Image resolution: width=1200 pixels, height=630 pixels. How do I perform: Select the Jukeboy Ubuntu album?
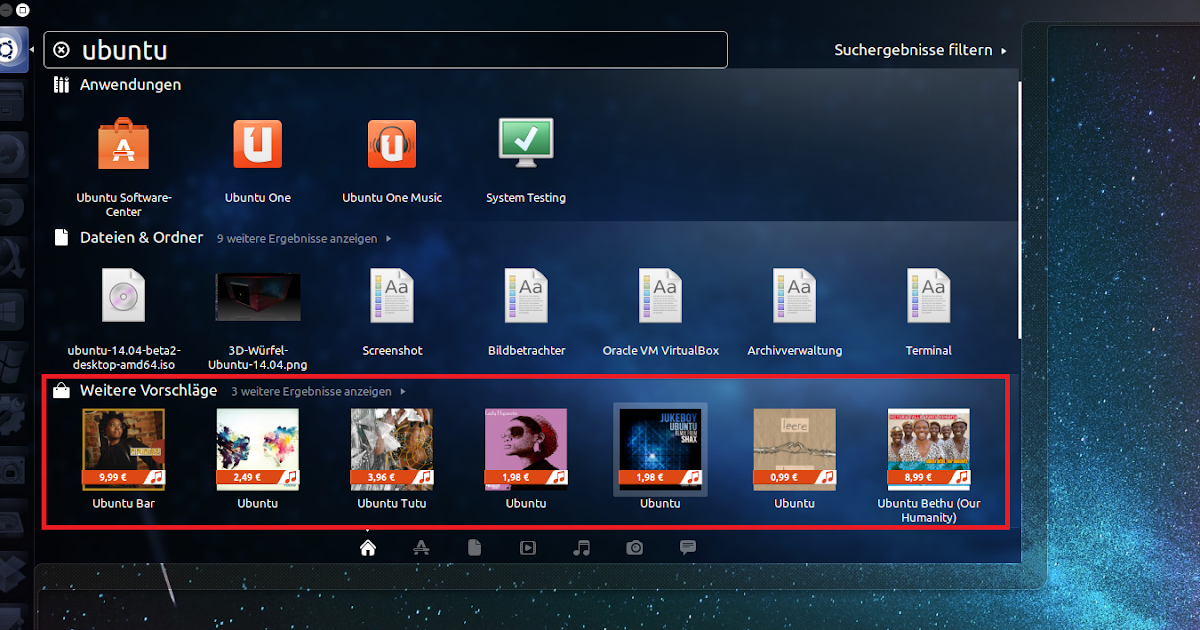coord(660,458)
